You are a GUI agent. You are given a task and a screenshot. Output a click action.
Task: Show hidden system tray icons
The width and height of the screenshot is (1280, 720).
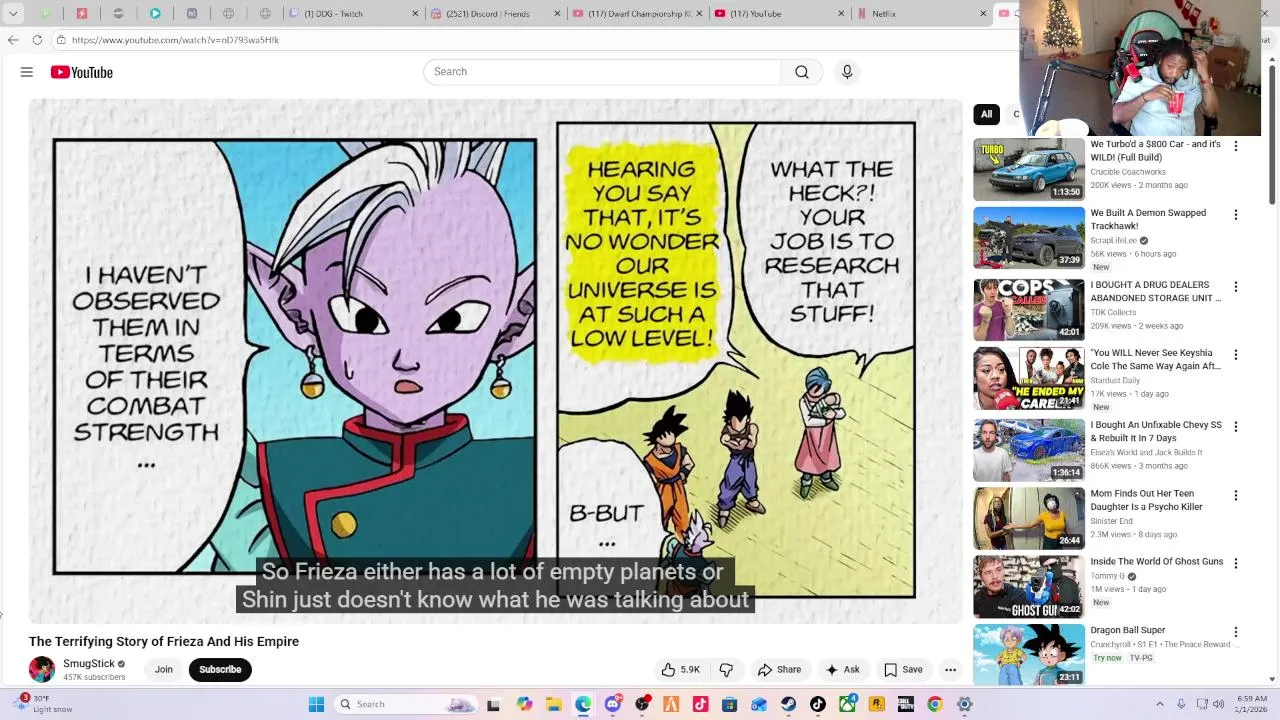[x=1160, y=704]
